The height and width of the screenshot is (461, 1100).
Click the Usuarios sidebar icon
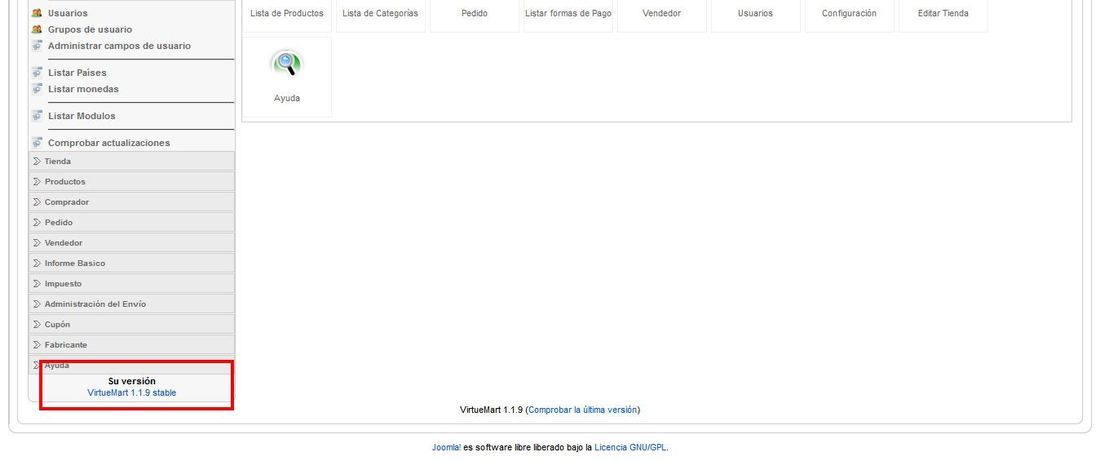point(37,13)
